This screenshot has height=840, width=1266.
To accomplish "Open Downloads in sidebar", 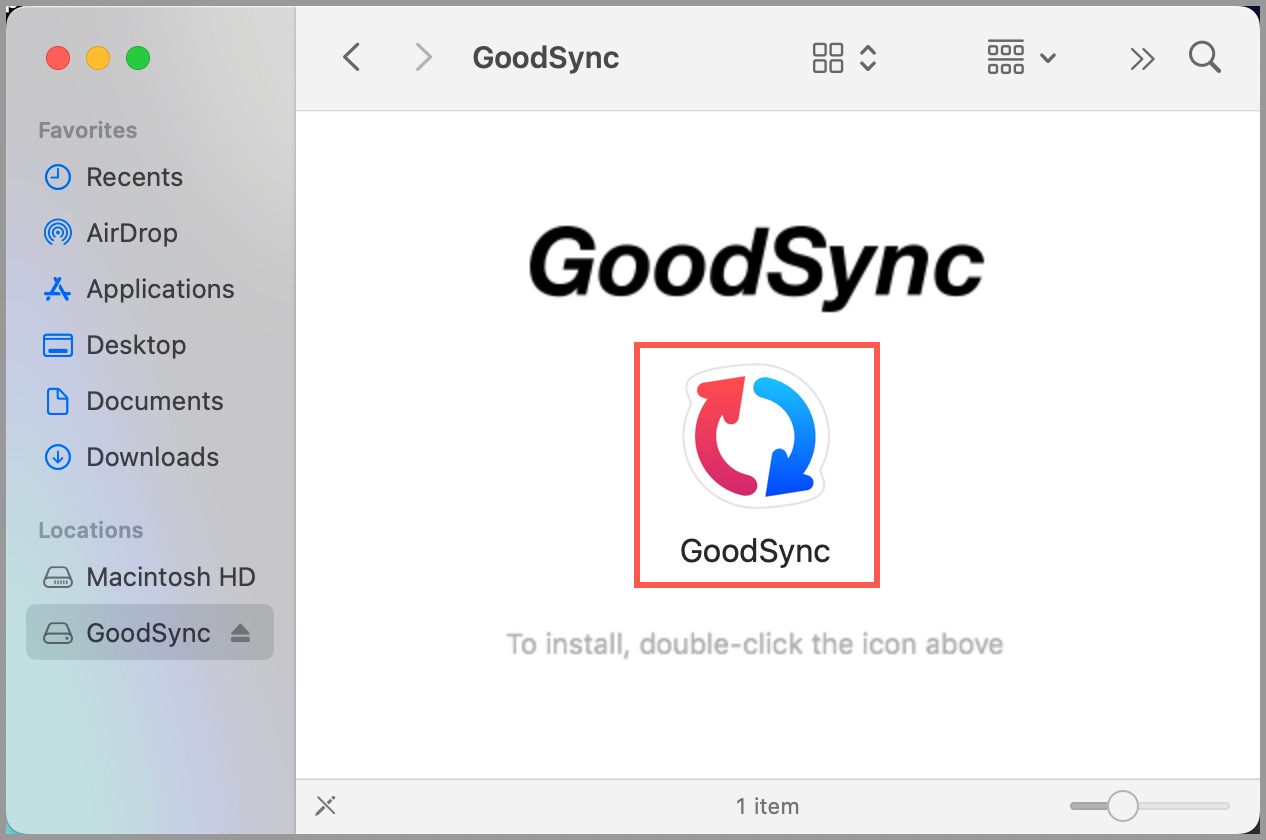I will point(150,457).
